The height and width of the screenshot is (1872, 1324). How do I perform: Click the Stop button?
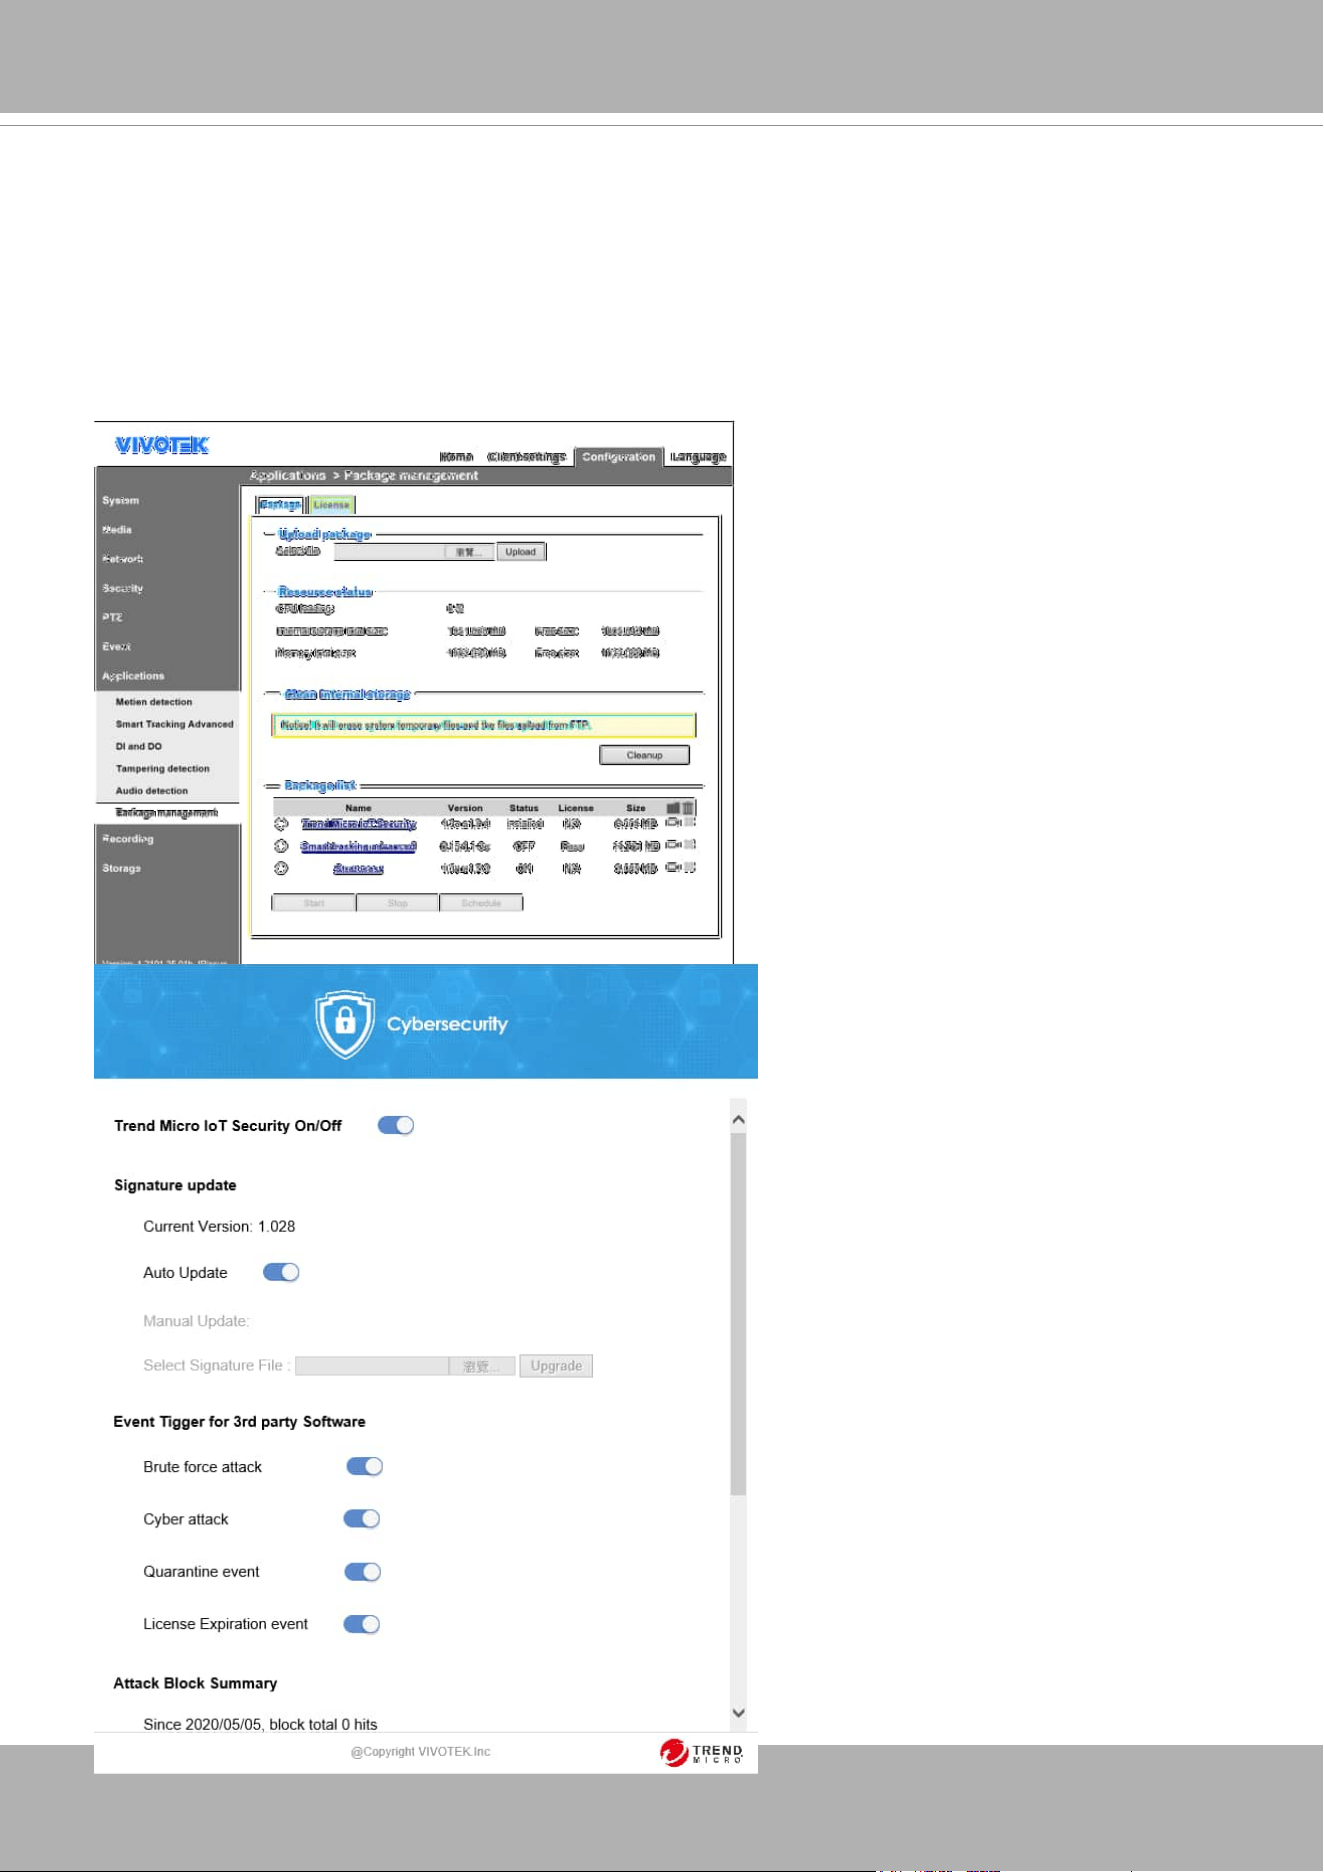(397, 903)
